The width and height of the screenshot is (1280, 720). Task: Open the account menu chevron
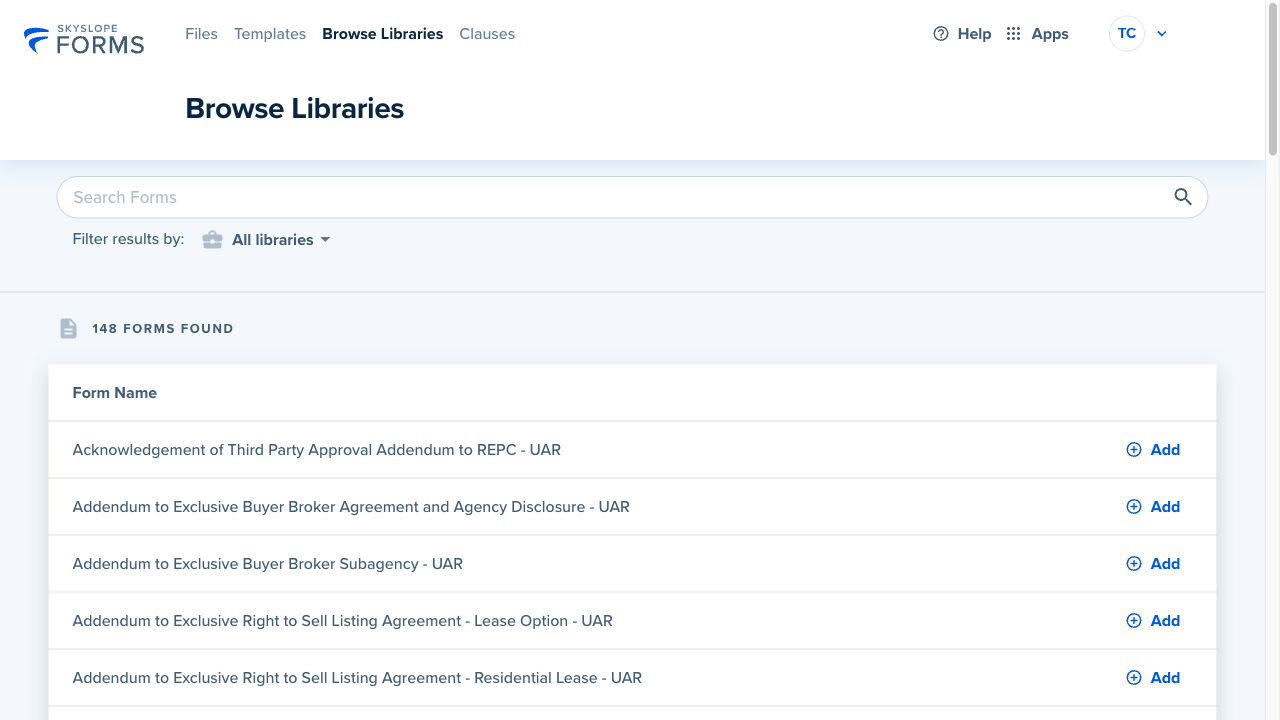pos(1161,34)
